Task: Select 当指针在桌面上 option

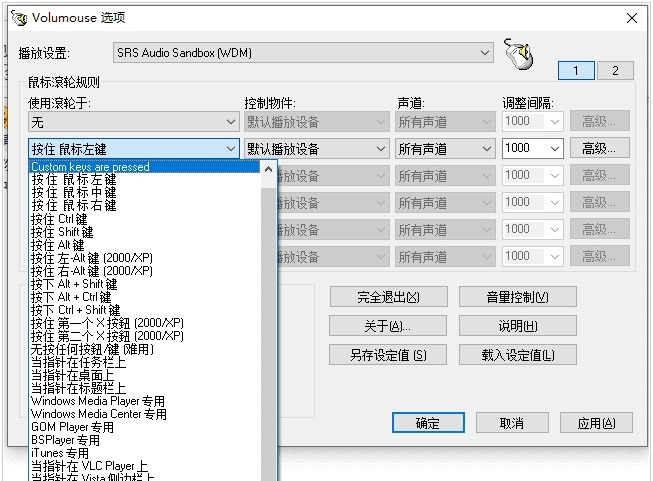Action: pos(145,375)
